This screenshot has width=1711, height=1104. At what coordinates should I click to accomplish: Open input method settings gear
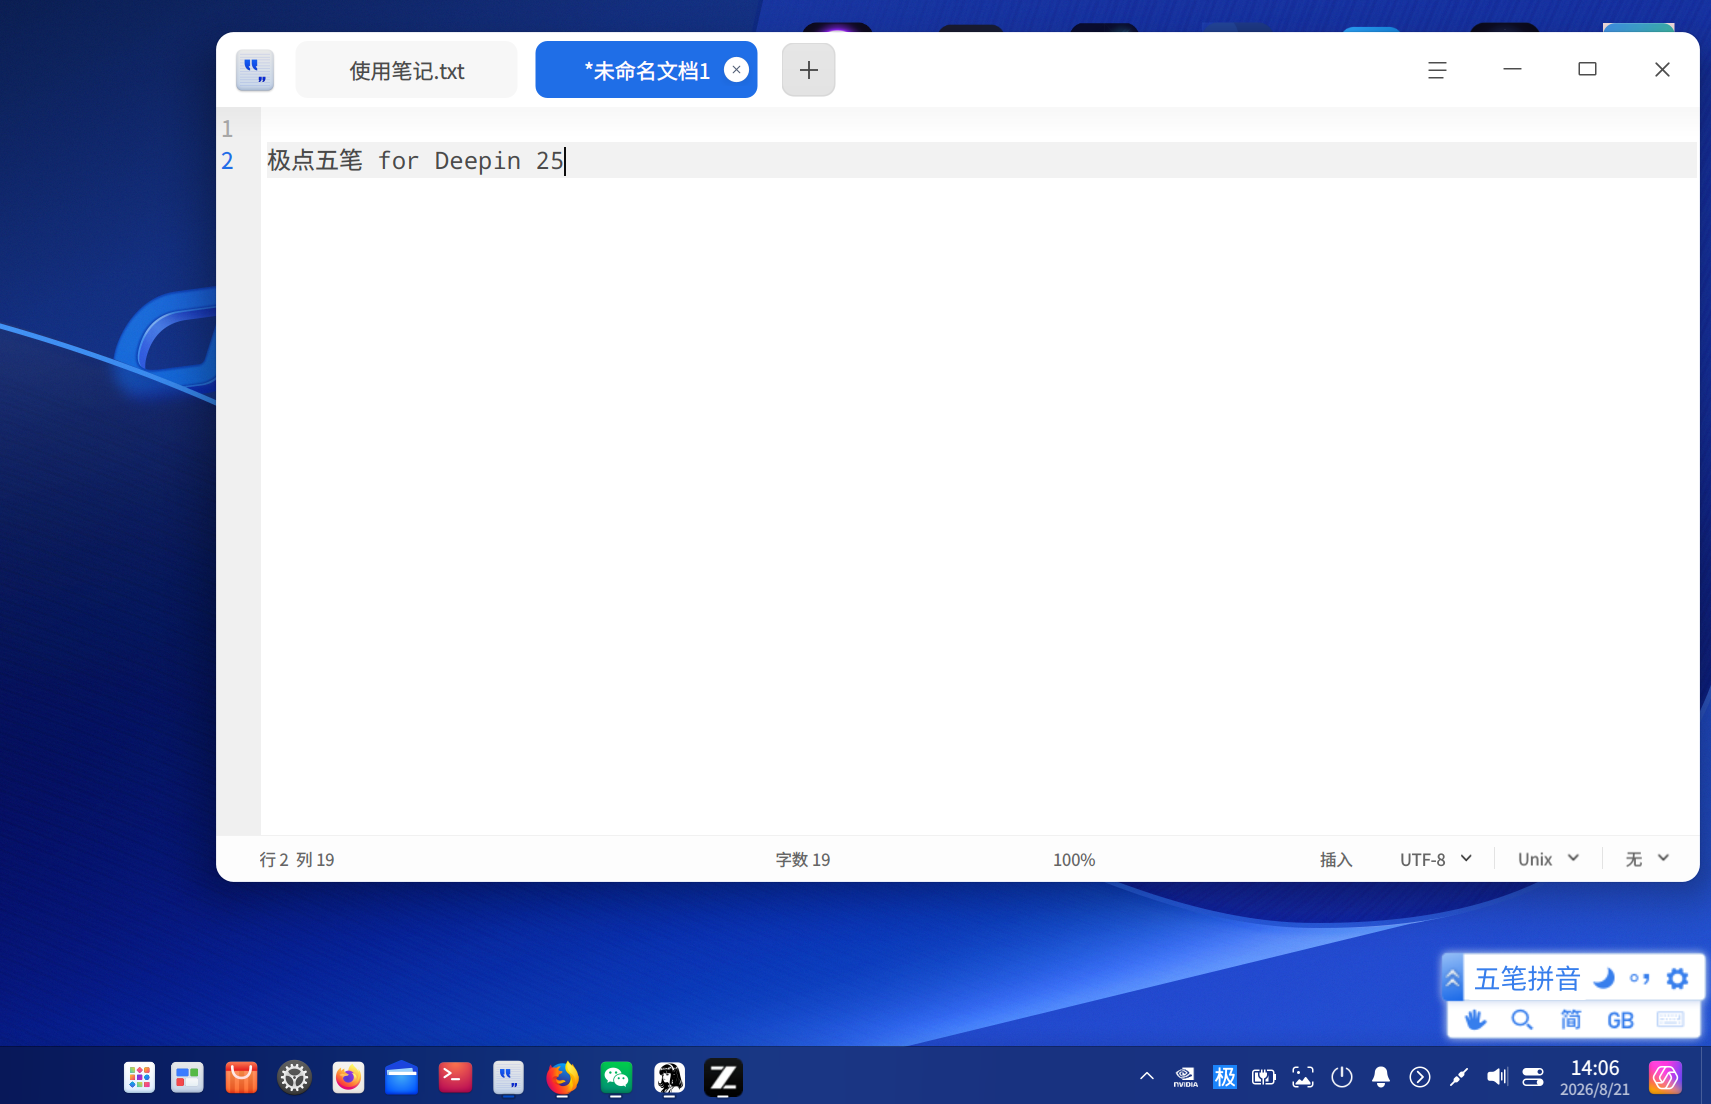point(1677,978)
